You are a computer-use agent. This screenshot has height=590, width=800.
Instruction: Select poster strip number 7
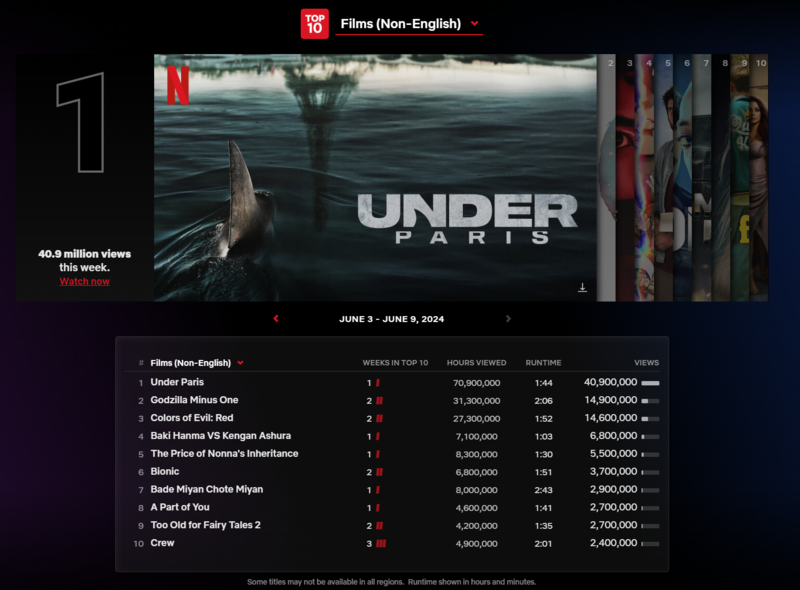(702, 178)
